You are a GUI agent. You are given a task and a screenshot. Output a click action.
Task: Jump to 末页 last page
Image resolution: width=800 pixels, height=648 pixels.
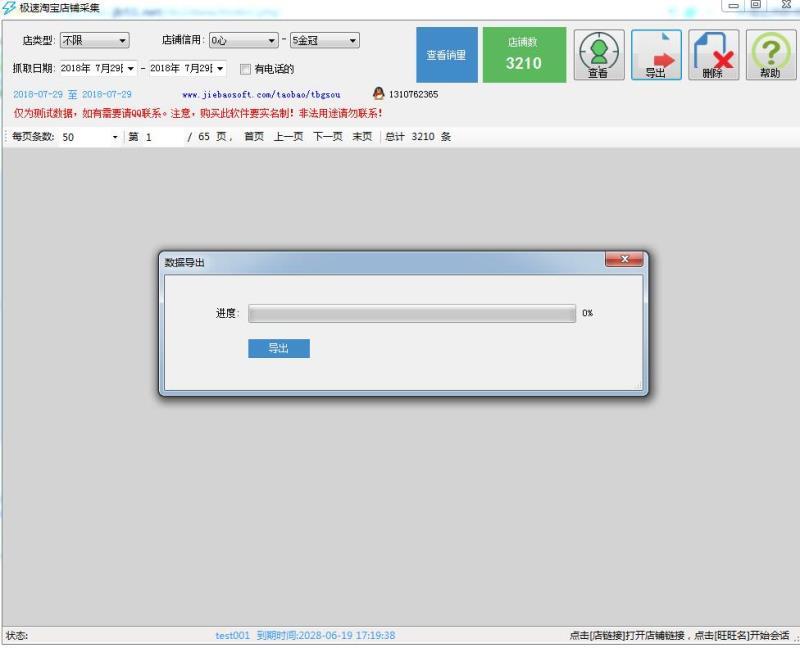[362, 137]
